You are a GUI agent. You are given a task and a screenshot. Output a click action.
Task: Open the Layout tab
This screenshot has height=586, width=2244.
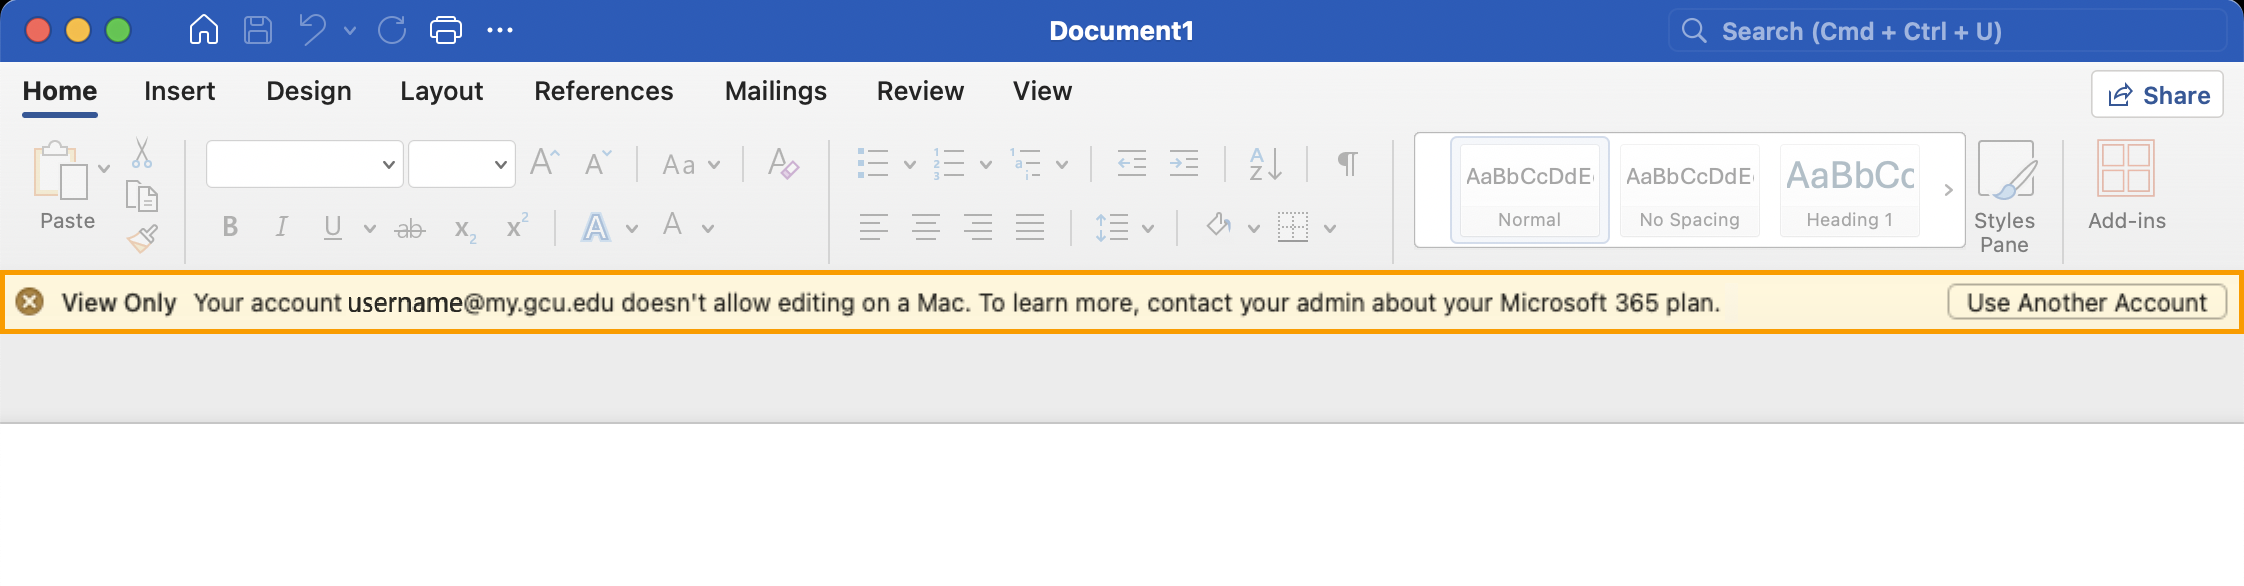(442, 91)
